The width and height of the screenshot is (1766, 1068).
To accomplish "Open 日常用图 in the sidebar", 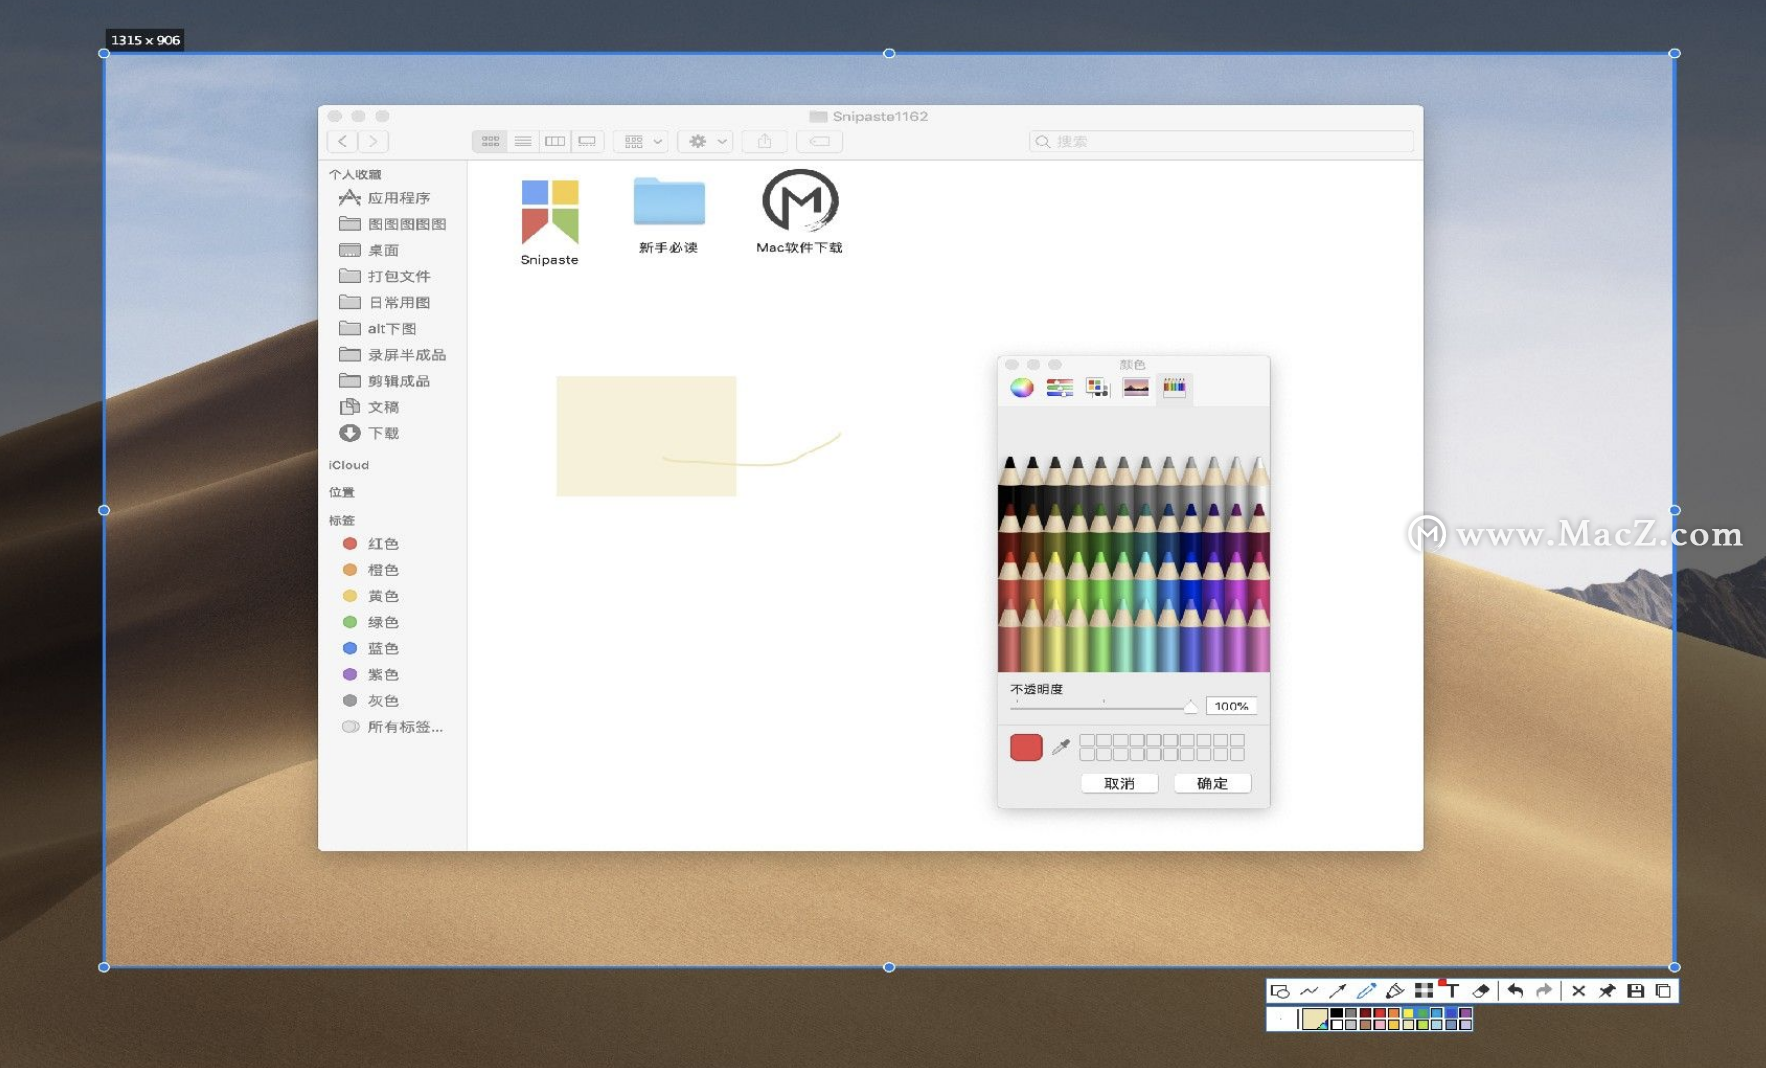I will pos(385,302).
